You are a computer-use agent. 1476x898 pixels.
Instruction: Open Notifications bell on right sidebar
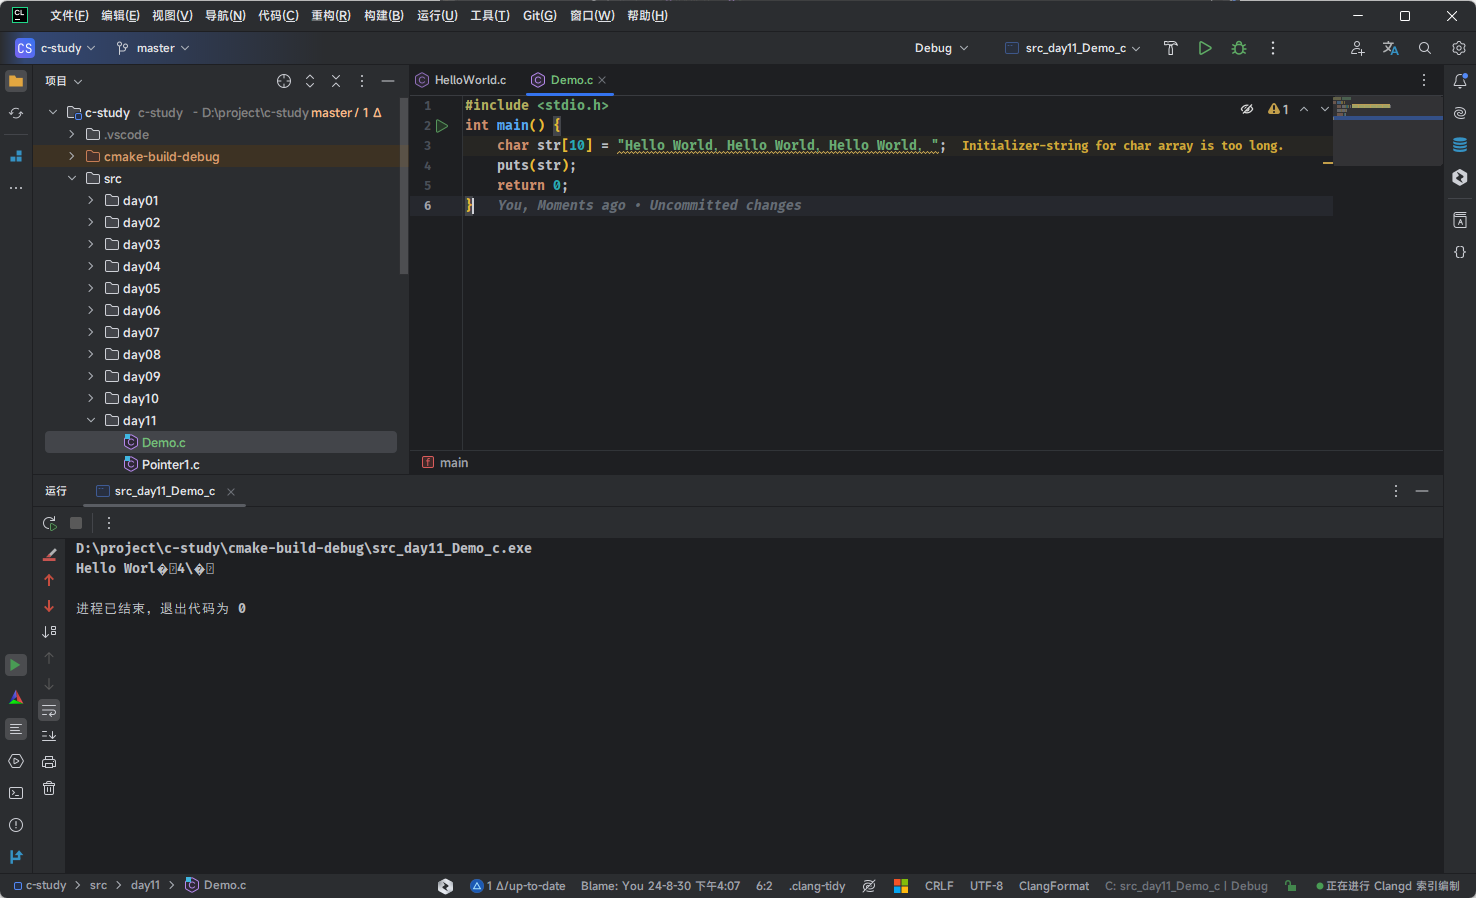(1460, 81)
